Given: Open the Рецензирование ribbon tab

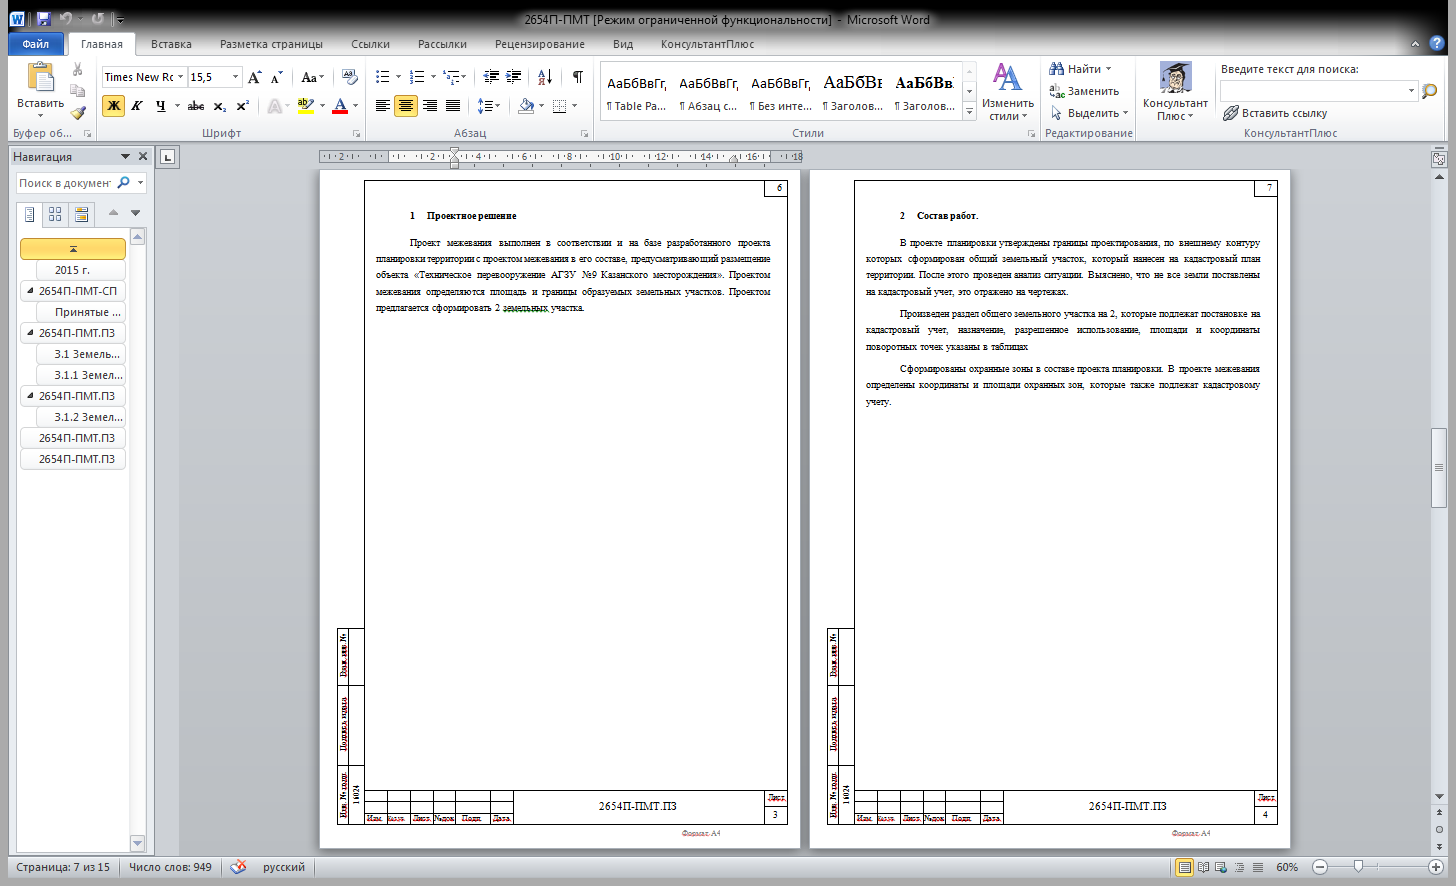Looking at the screenshot, I should pyautogui.click(x=540, y=44).
